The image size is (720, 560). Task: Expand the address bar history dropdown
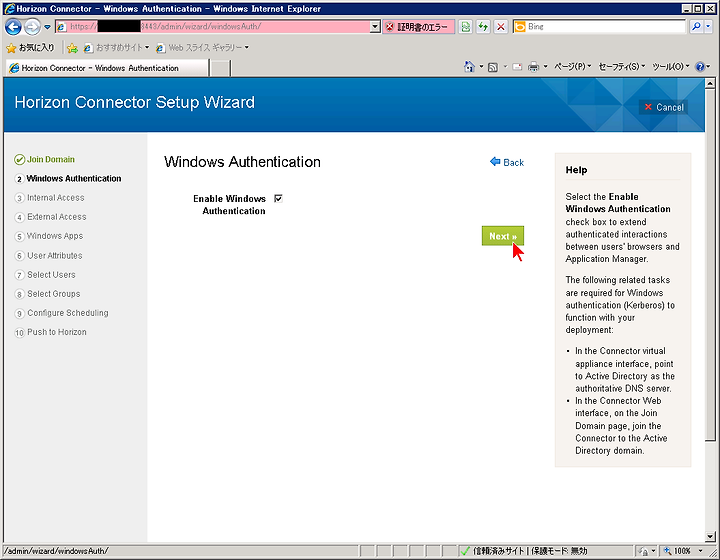click(375, 27)
